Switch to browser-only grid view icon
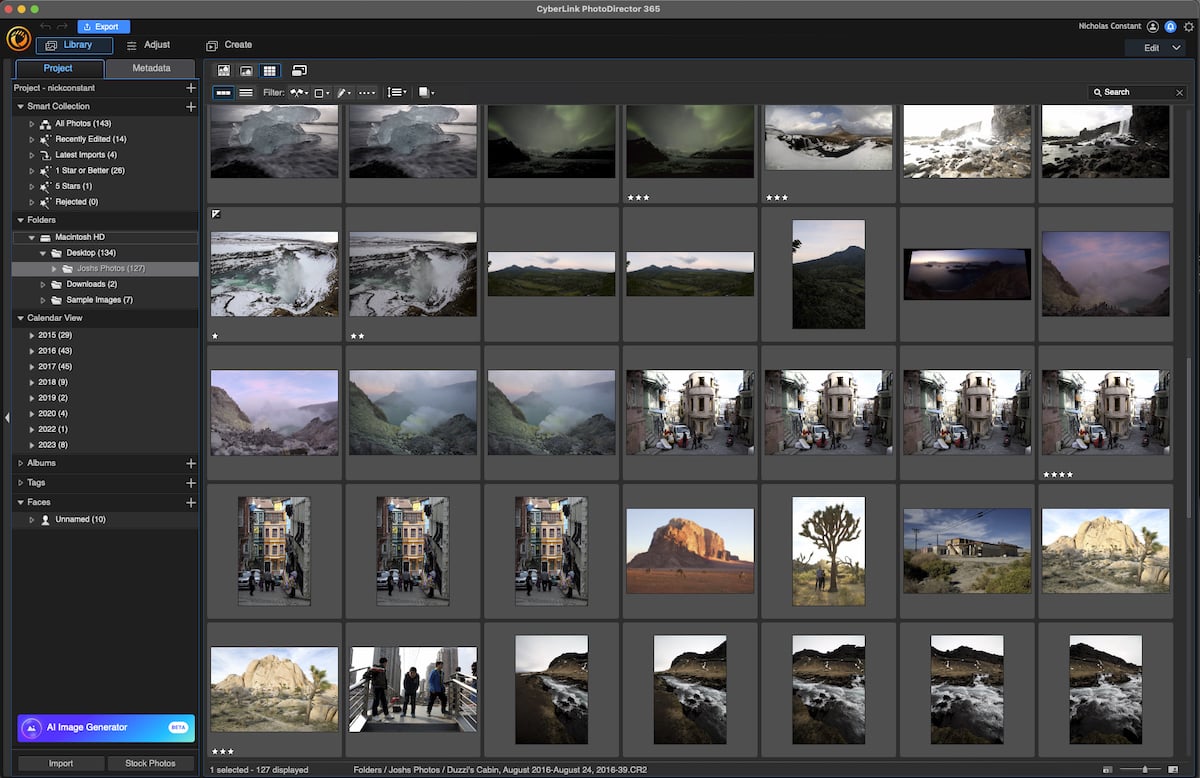This screenshot has width=1200, height=778. 269,71
